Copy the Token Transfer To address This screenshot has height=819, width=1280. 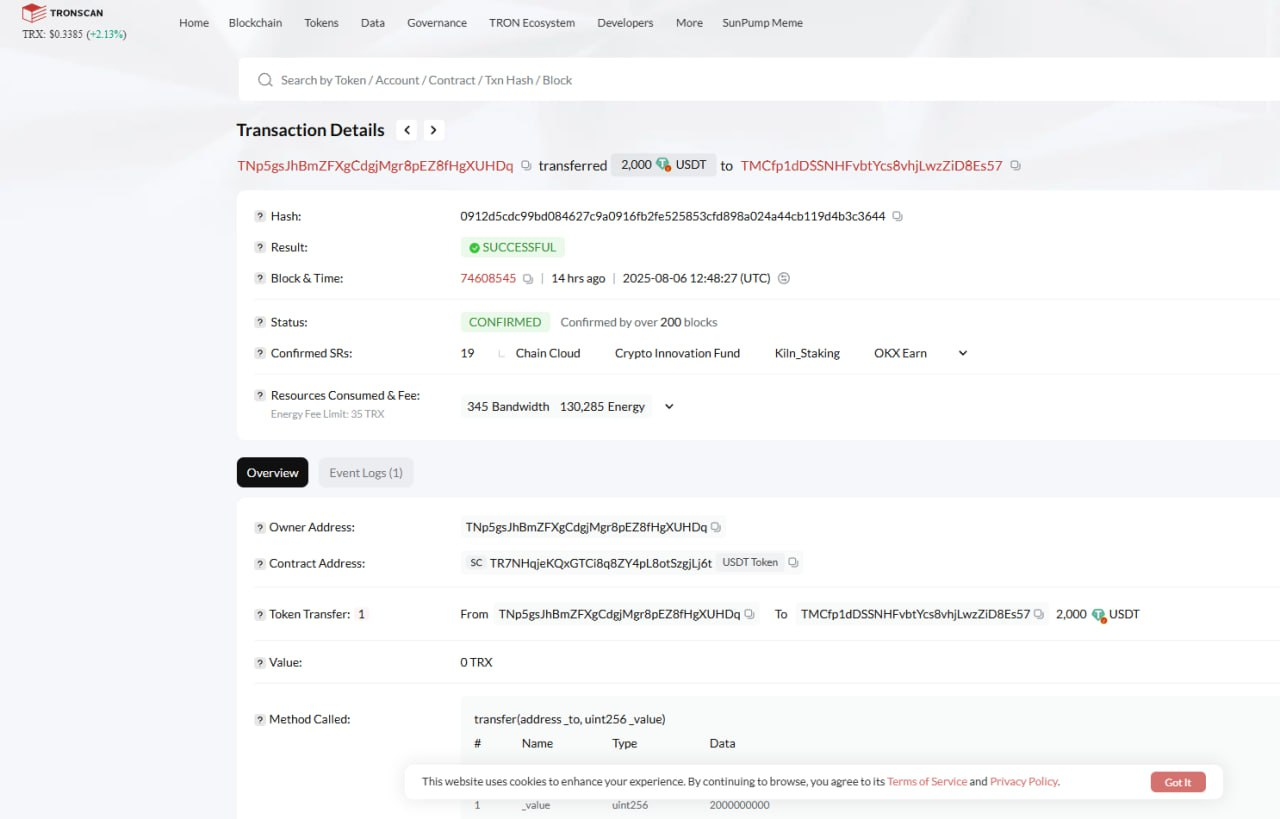click(1039, 614)
